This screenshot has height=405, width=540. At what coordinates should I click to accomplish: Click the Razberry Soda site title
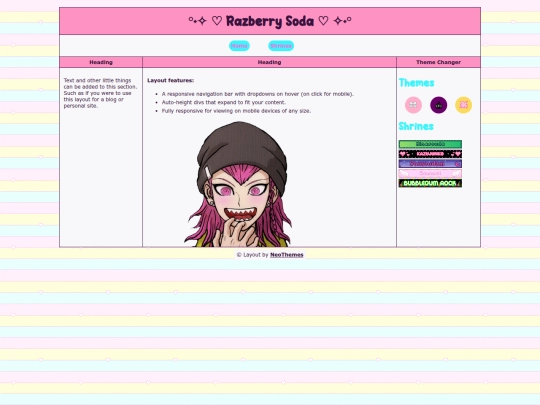(270, 21)
